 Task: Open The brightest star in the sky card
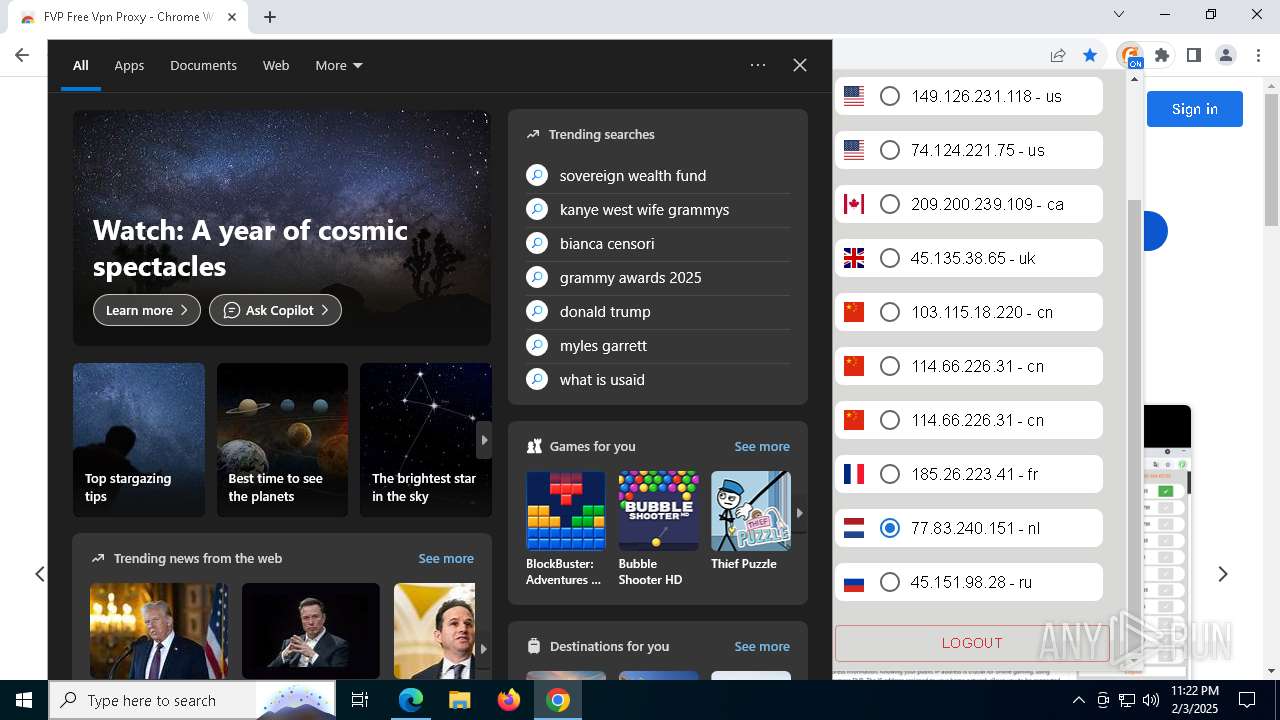click(426, 440)
